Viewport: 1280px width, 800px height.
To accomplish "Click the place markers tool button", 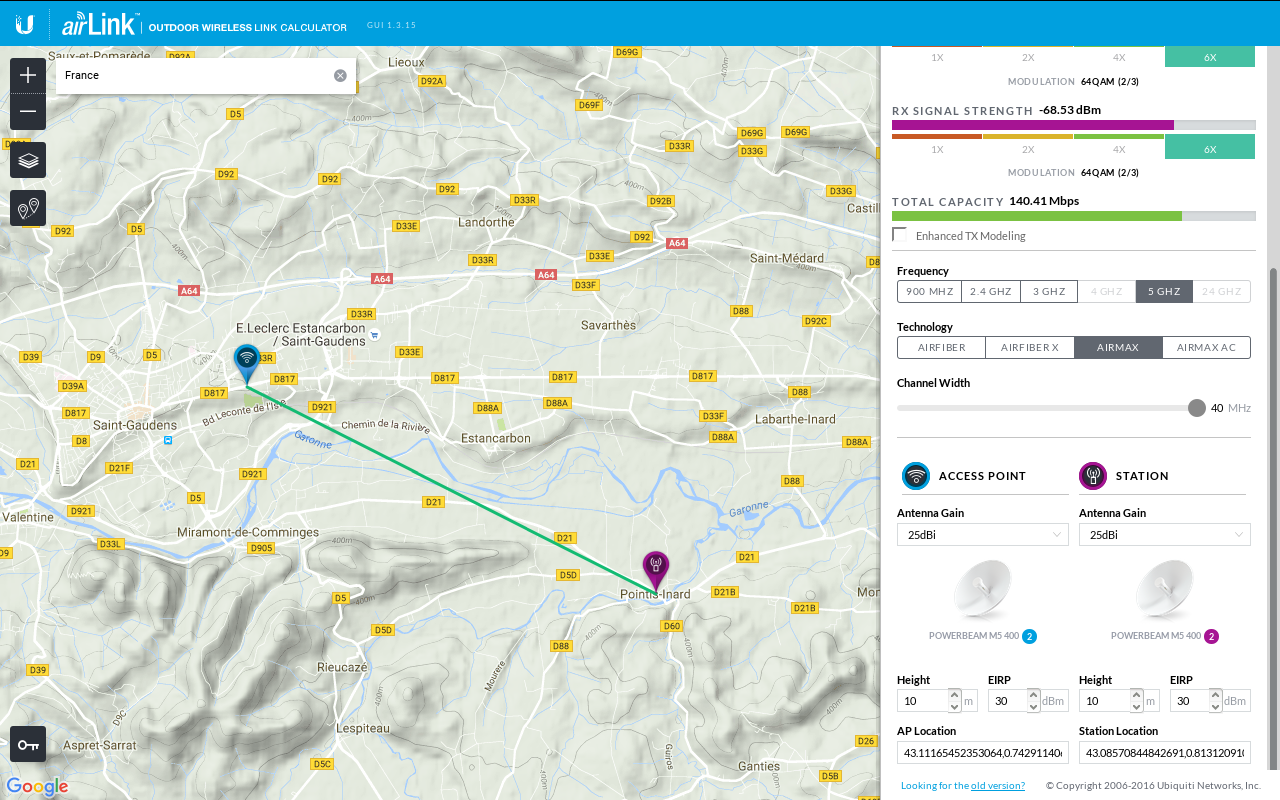I will 28,208.
